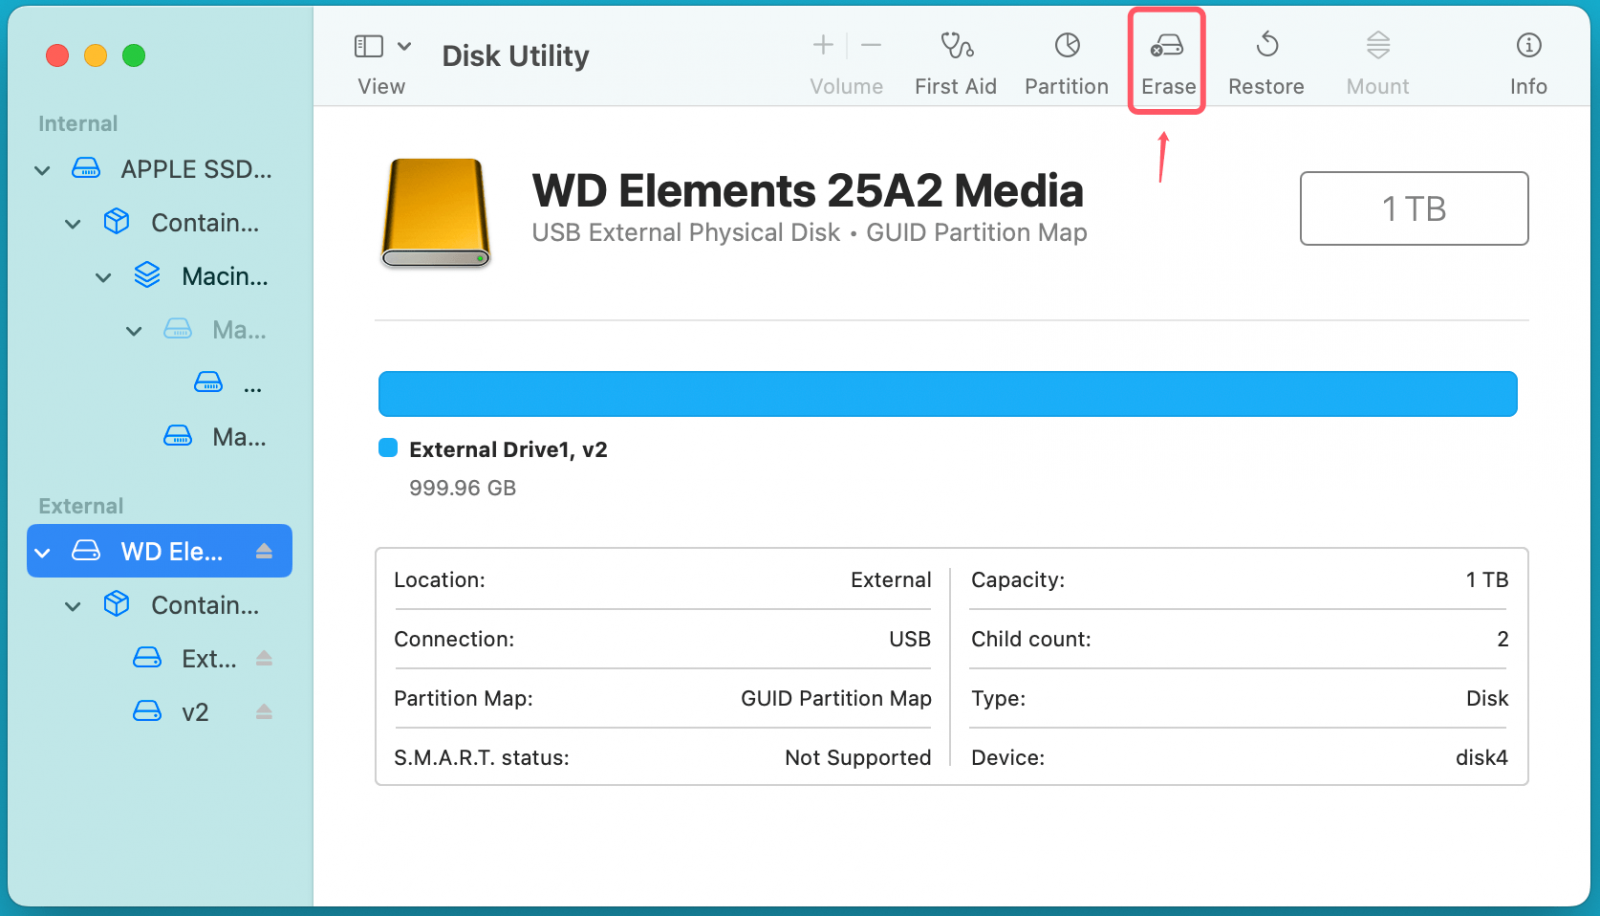This screenshot has width=1600, height=916.
Task: Select the external Container cube icon
Action: pyautogui.click(x=117, y=604)
